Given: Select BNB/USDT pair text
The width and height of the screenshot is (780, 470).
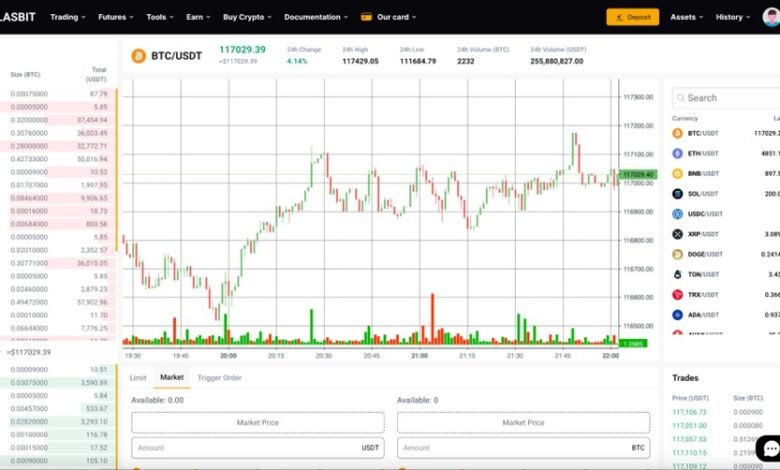Looking at the screenshot, I should pos(703,174).
